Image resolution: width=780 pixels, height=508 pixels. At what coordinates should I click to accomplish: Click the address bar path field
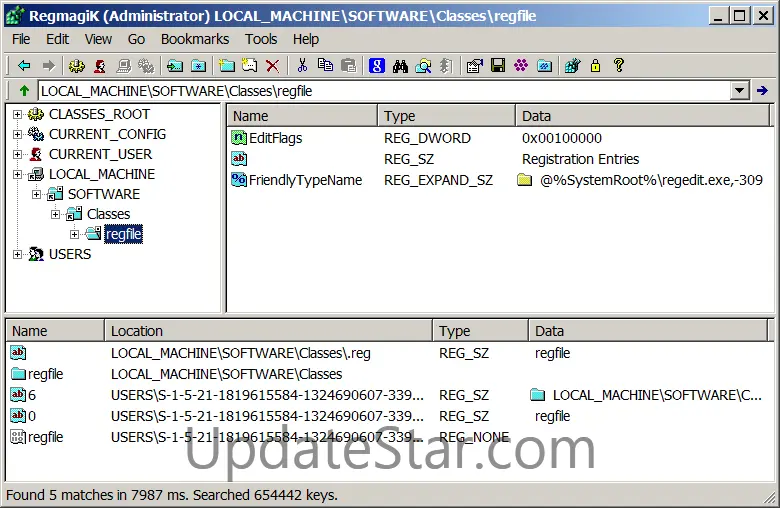pos(385,91)
